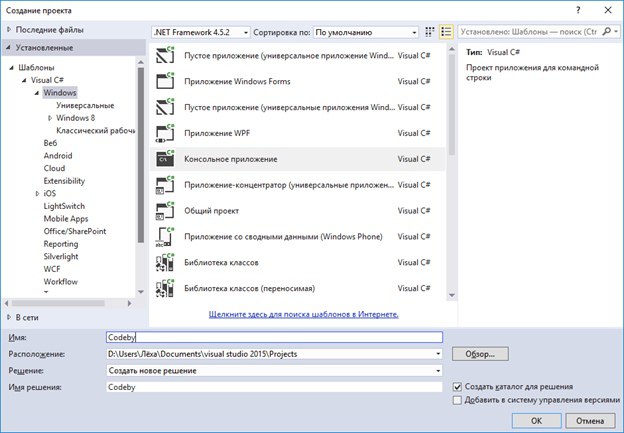This screenshot has width=624, height=433.
Task: Open the dialog help question mark
Action: pos(578,10)
